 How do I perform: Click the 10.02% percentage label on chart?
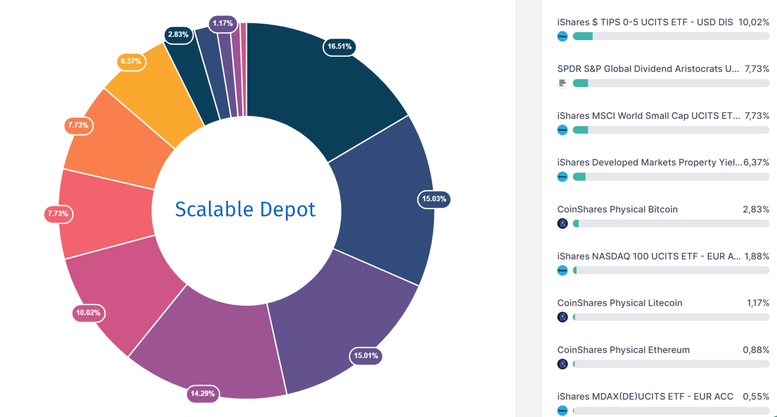click(89, 312)
